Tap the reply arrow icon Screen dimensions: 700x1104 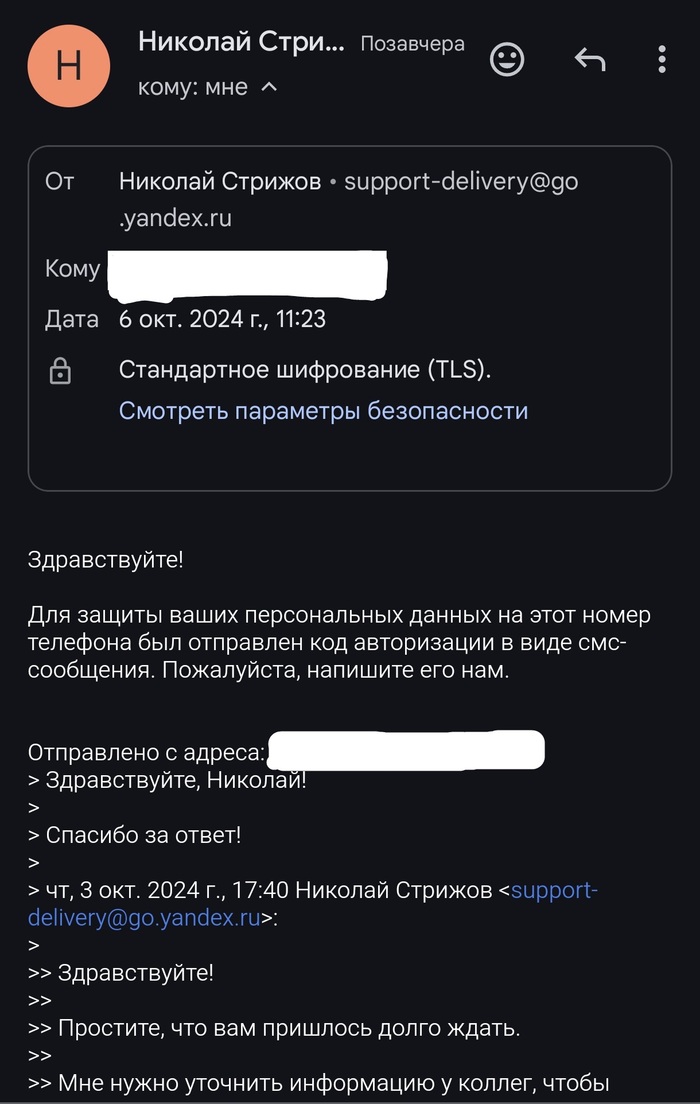tap(590, 60)
